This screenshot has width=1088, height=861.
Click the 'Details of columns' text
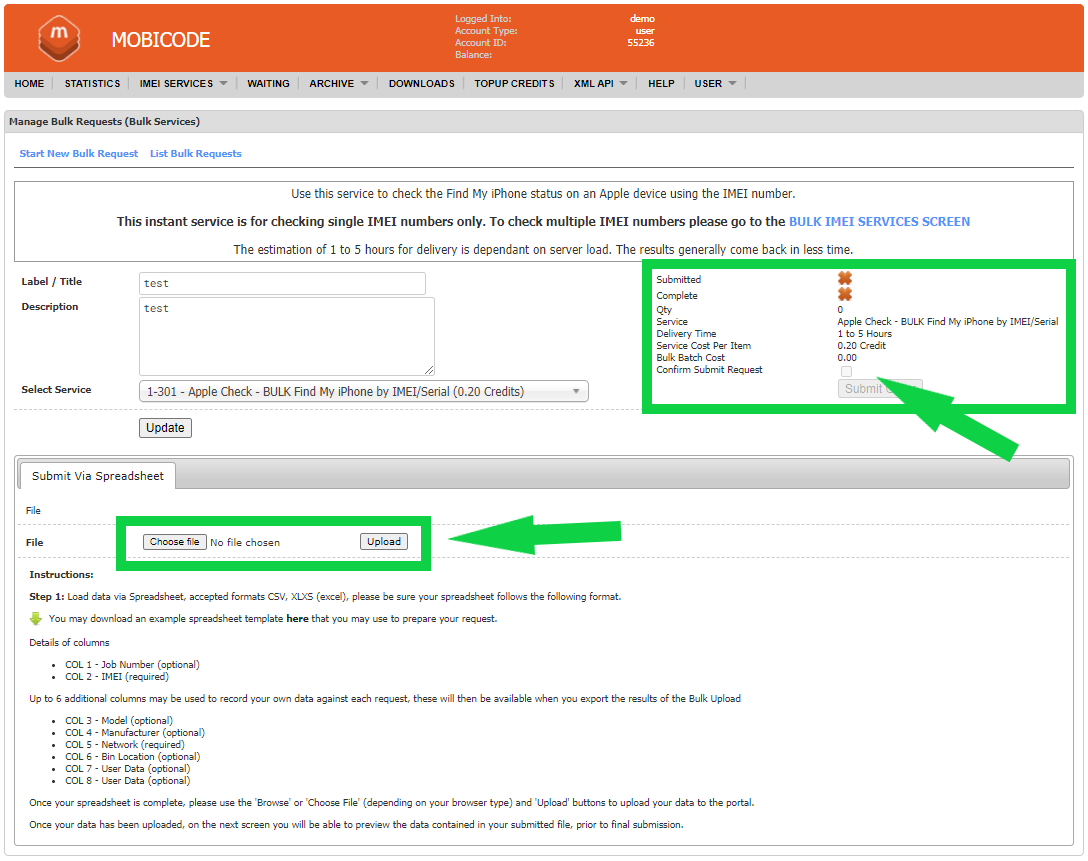pyautogui.click(x=69, y=642)
